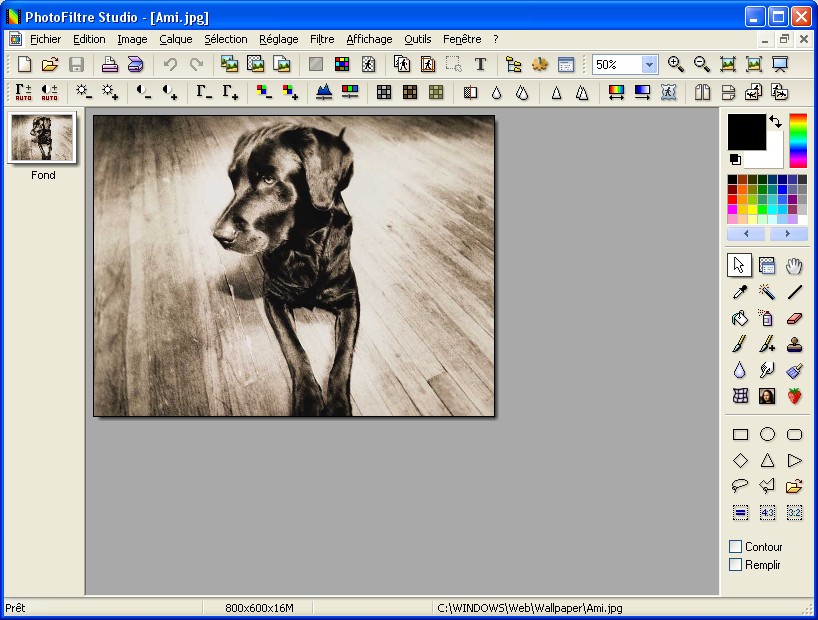Choose the Lasso selection shape
The height and width of the screenshot is (620, 818).
[x=740, y=486]
